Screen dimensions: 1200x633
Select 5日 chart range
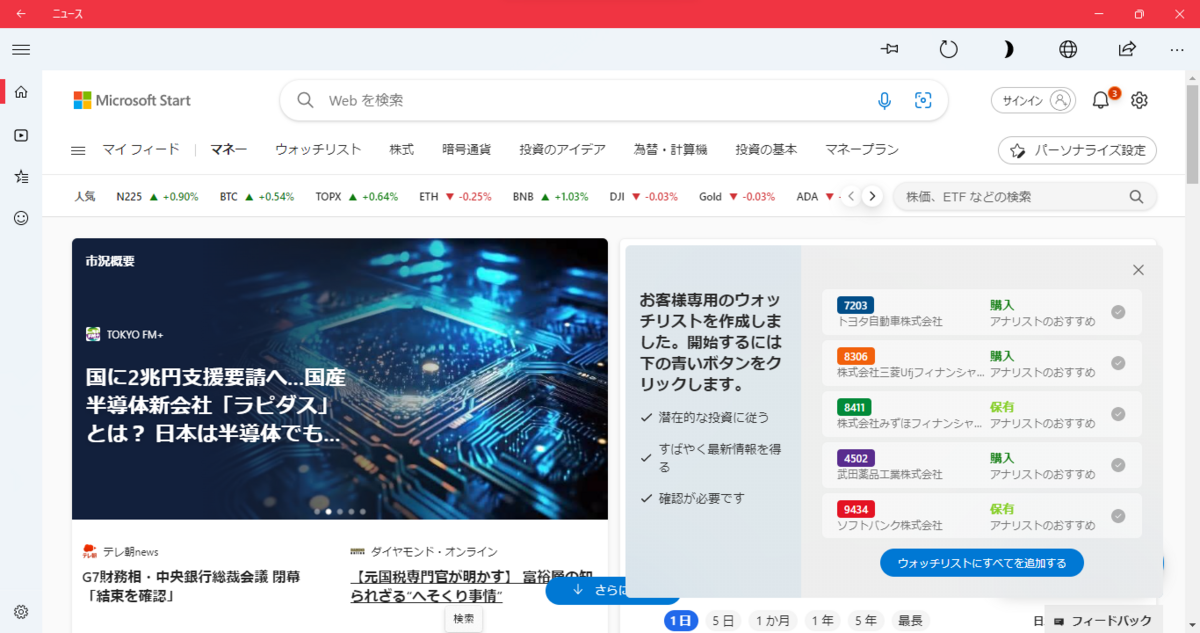click(x=723, y=621)
